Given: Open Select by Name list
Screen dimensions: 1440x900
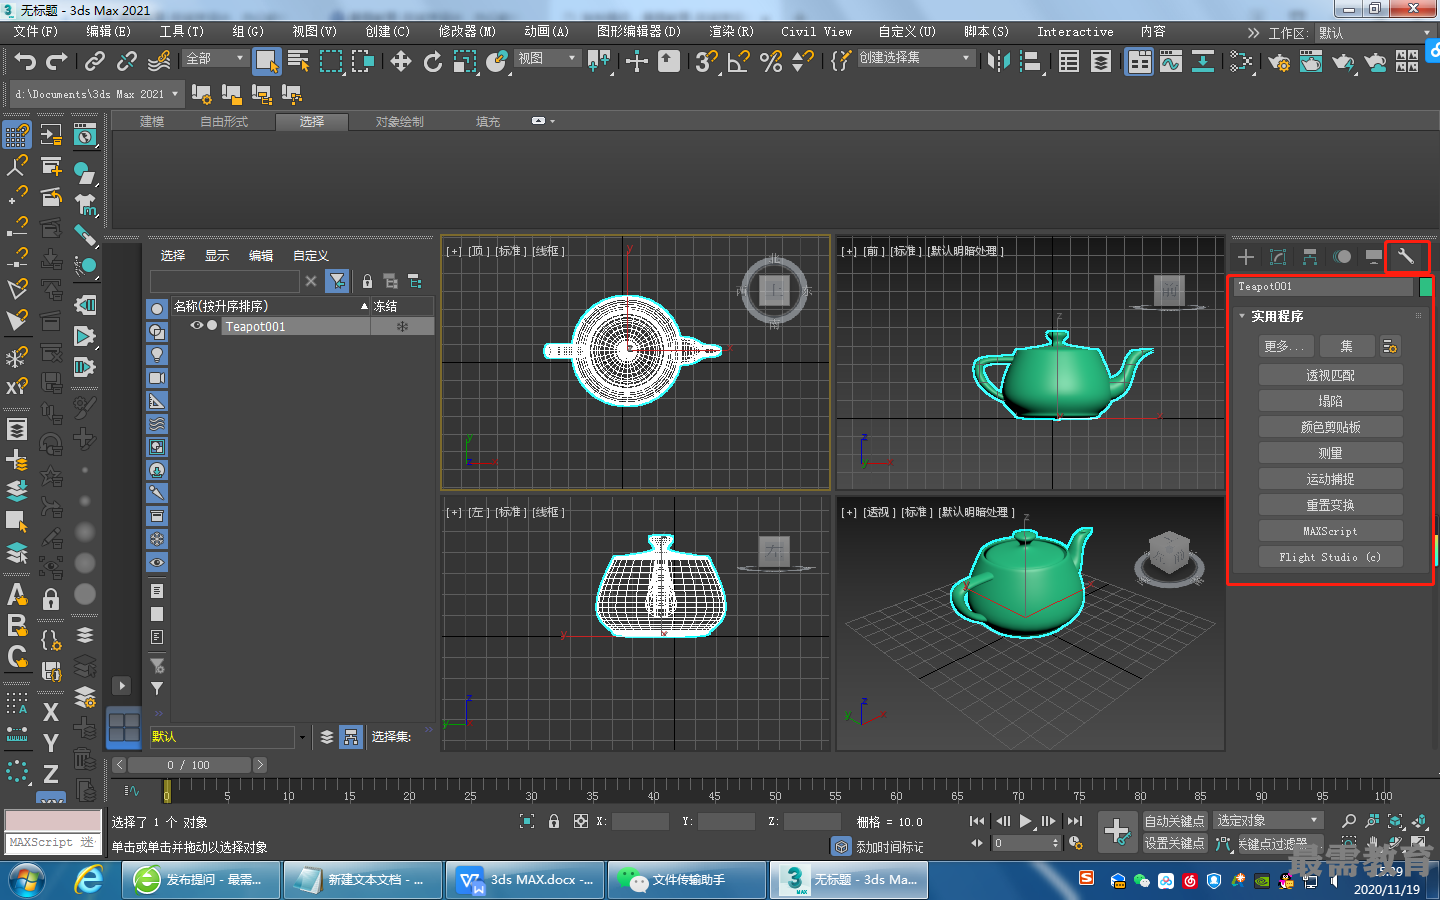Looking at the screenshot, I should click(x=298, y=62).
